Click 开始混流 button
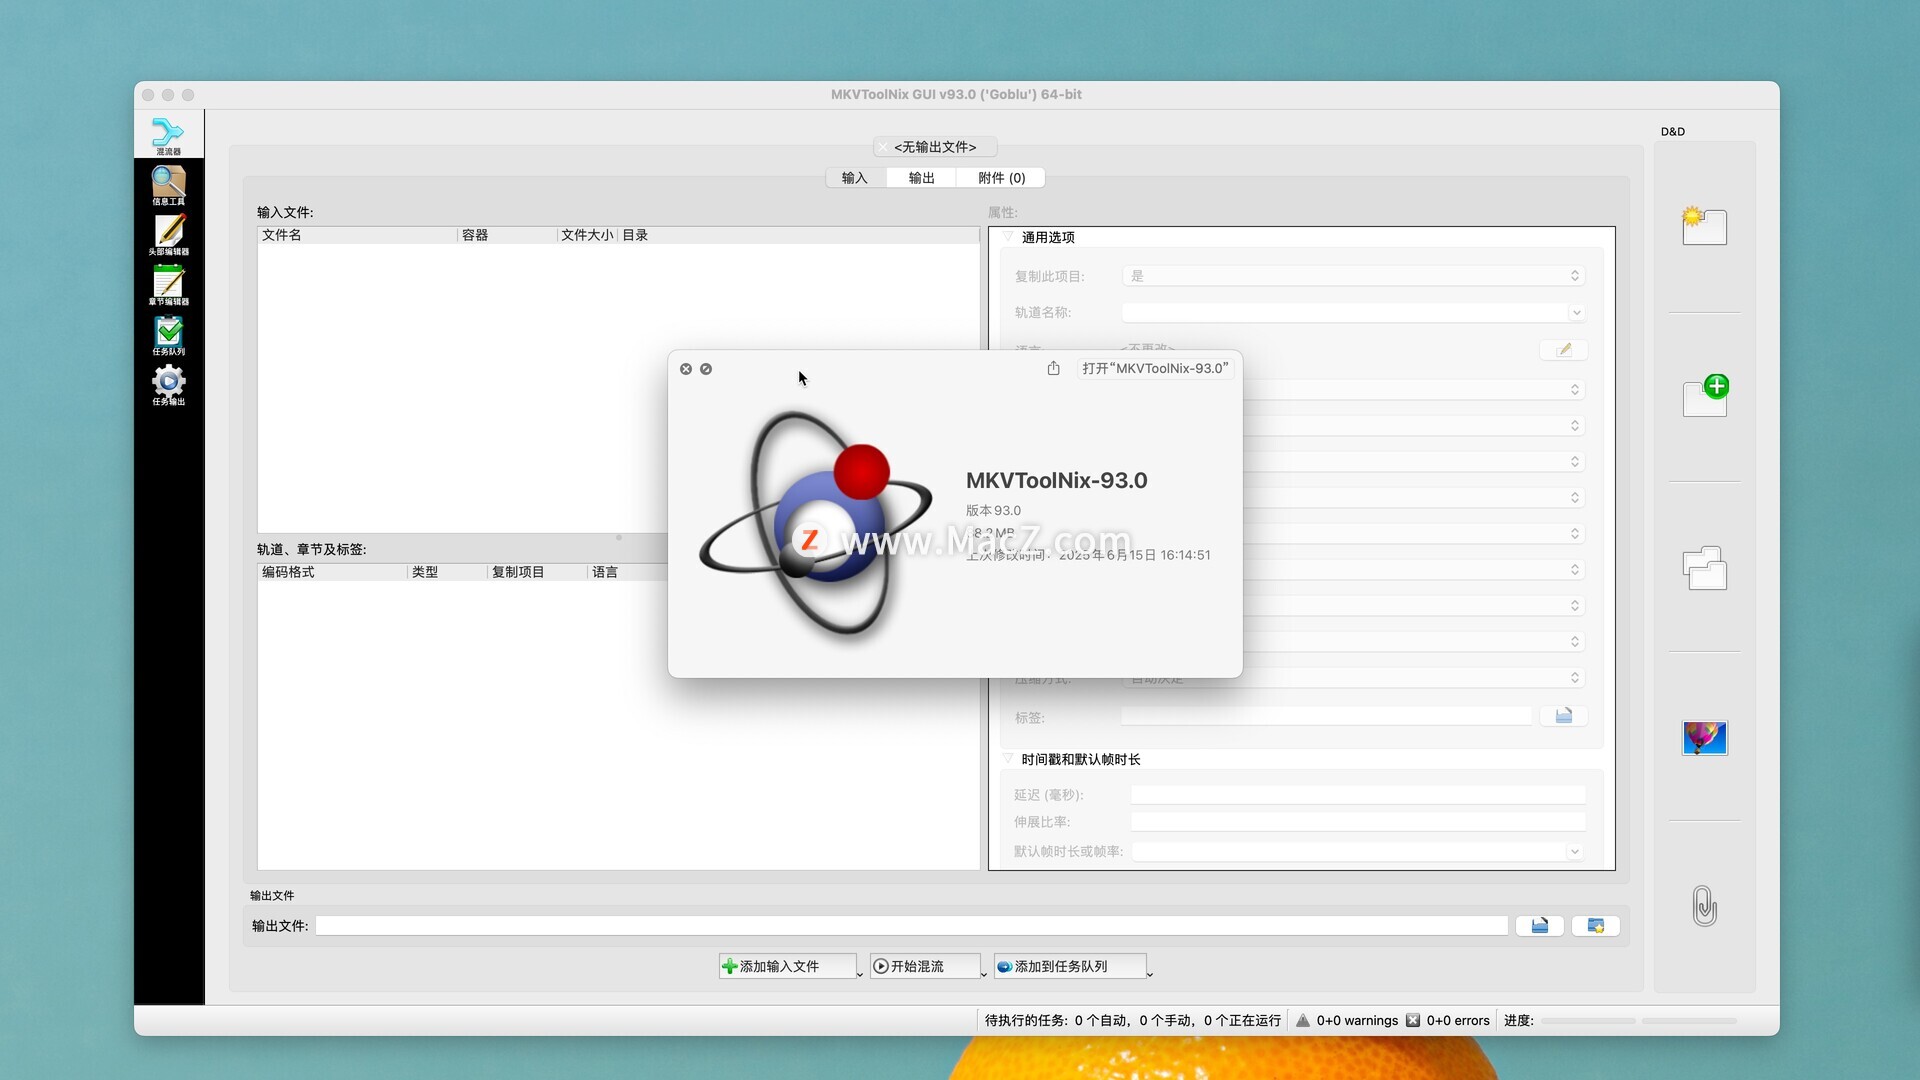 [x=925, y=966]
